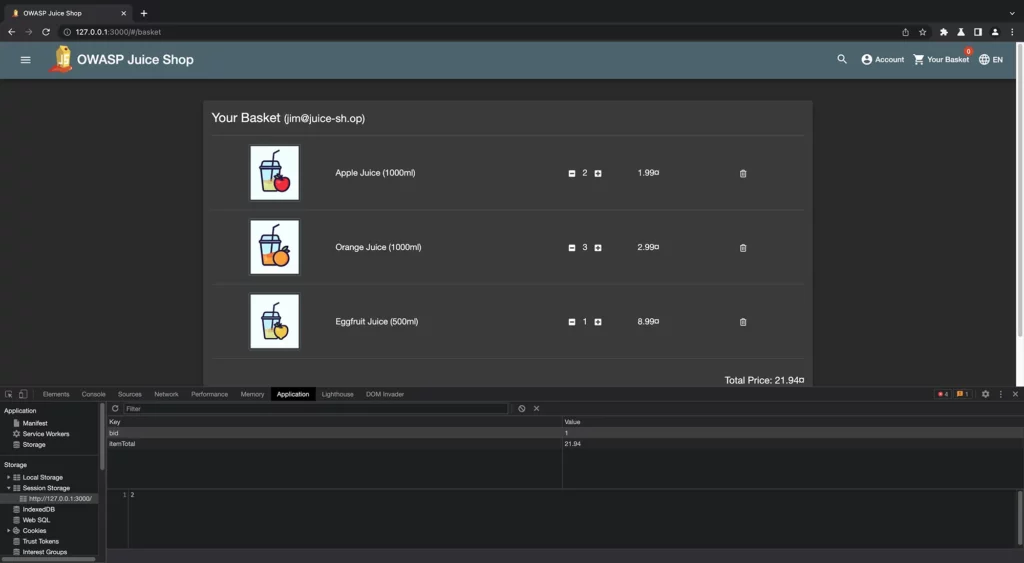Switch to the Network DevTools tab
This screenshot has height=563, width=1024.
pyautogui.click(x=166, y=394)
